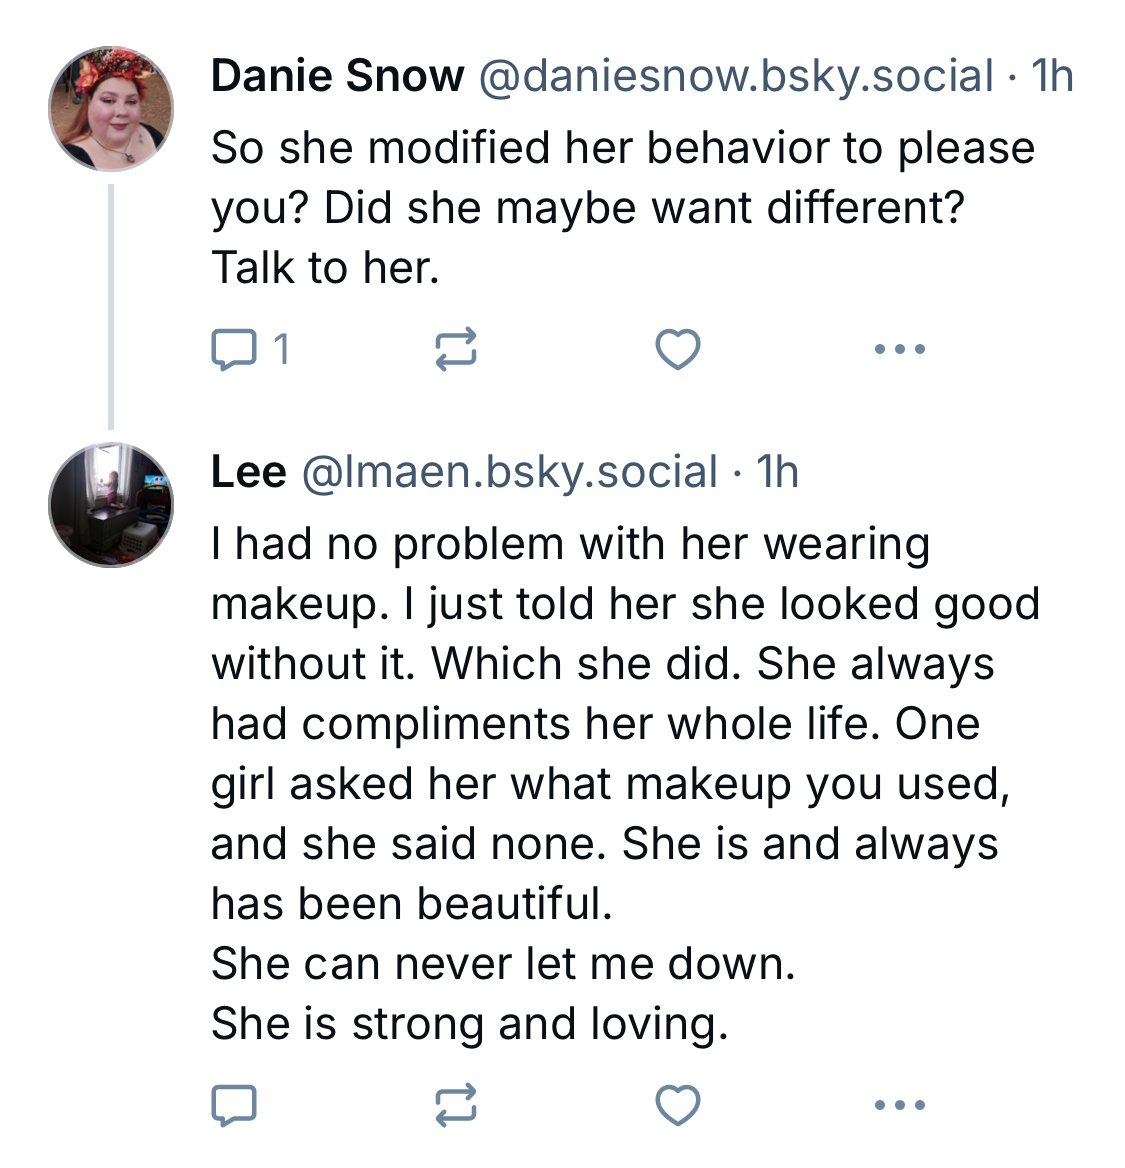Image resolution: width=1125 pixels, height=1168 pixels.
Task: Open Lee's profile picture
Action: tap(111, 505)
